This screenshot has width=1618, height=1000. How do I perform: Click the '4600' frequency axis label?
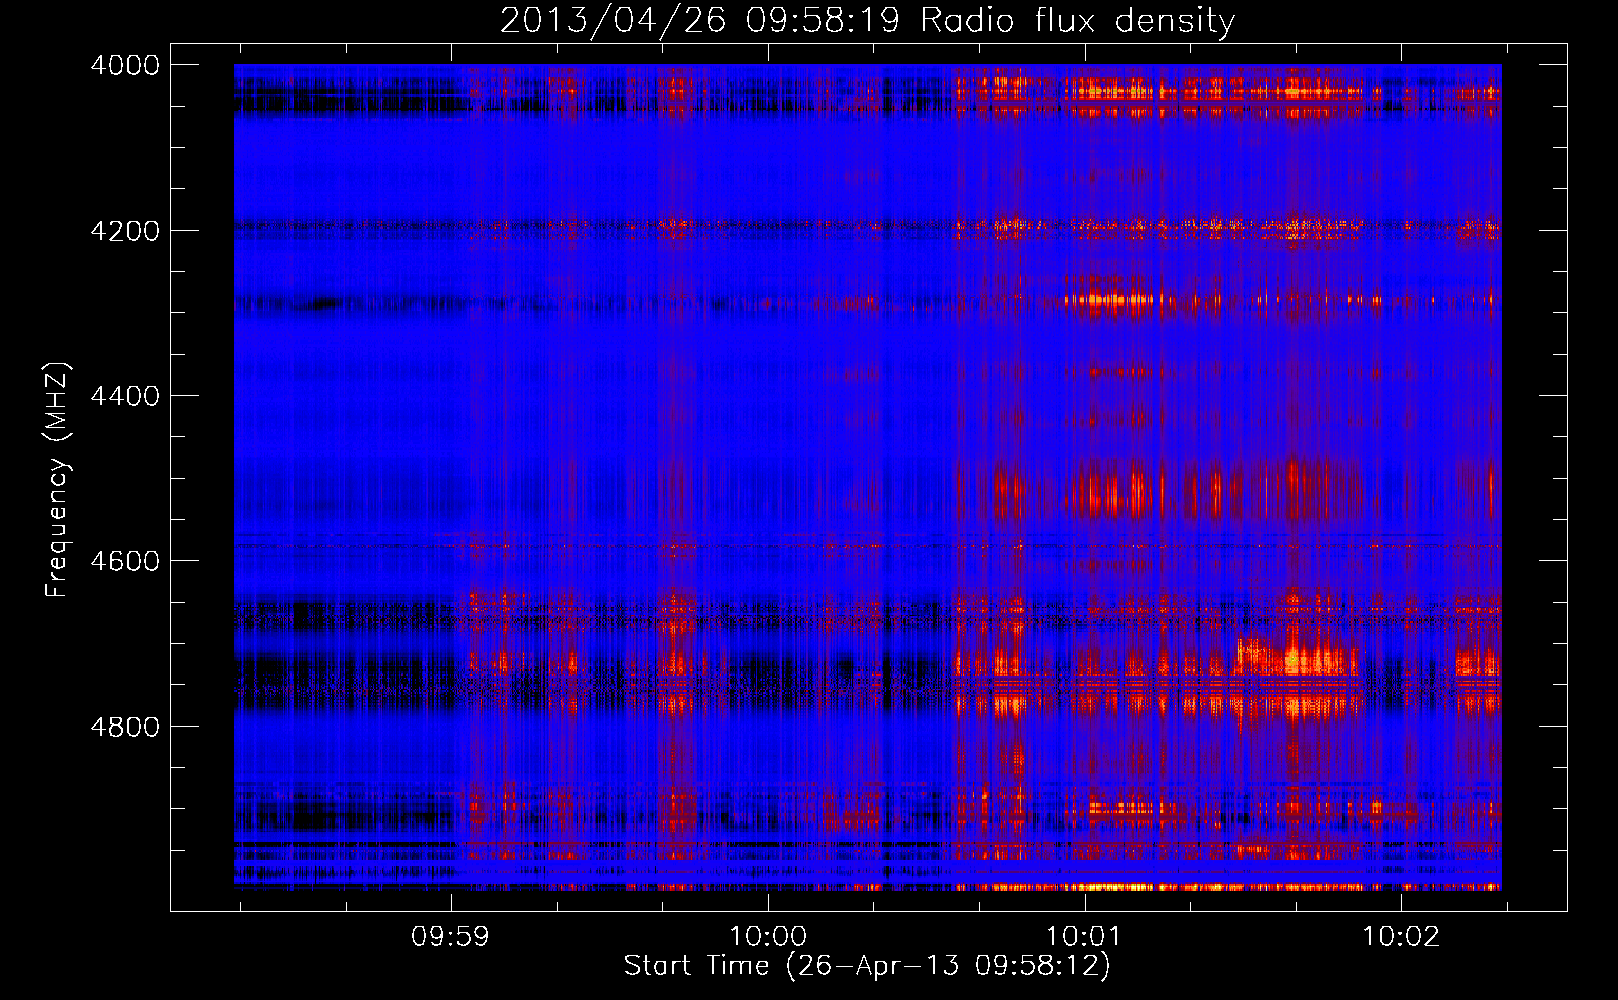pos(125,561)
